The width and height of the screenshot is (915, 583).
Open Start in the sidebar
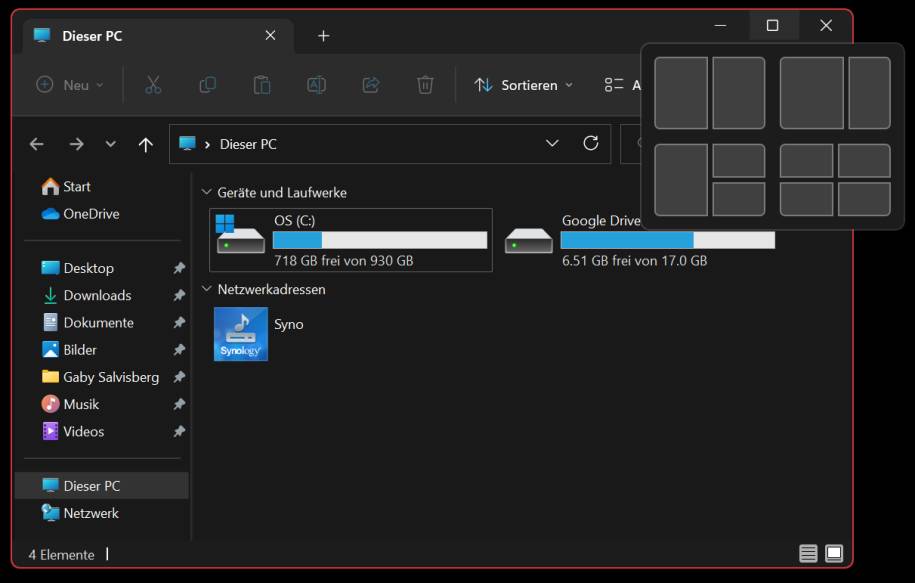(x=66, y=186)
